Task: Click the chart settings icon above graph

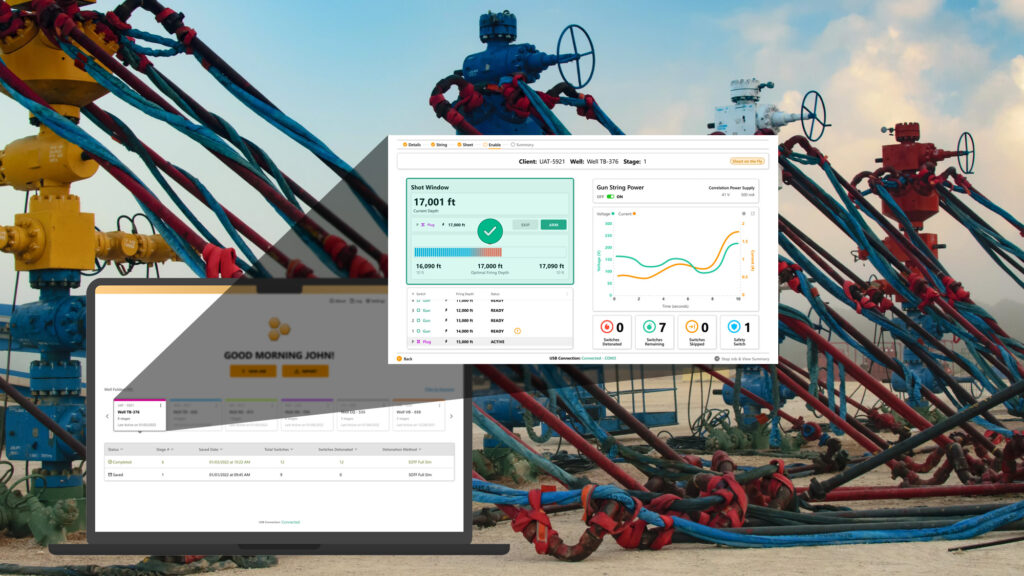Action: click(x=742, y=213)
